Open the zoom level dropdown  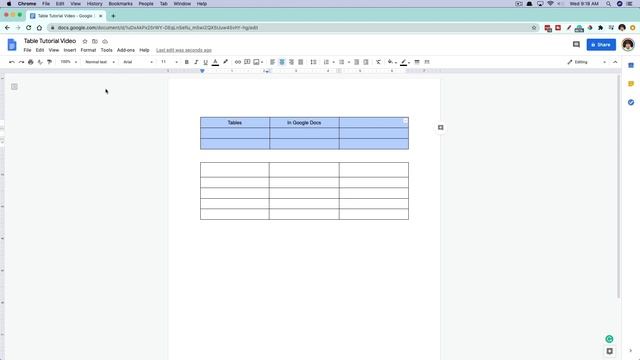68,62
